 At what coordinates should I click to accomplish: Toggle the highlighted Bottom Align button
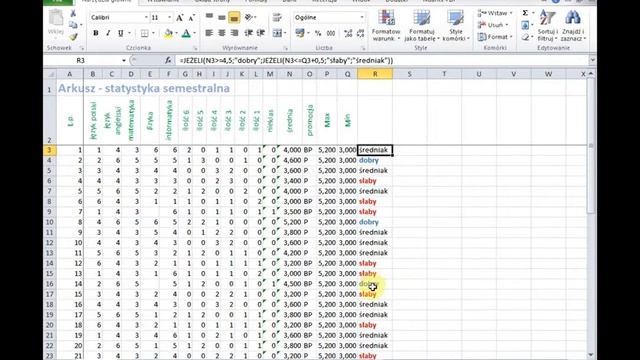click(x=234, y=17)
